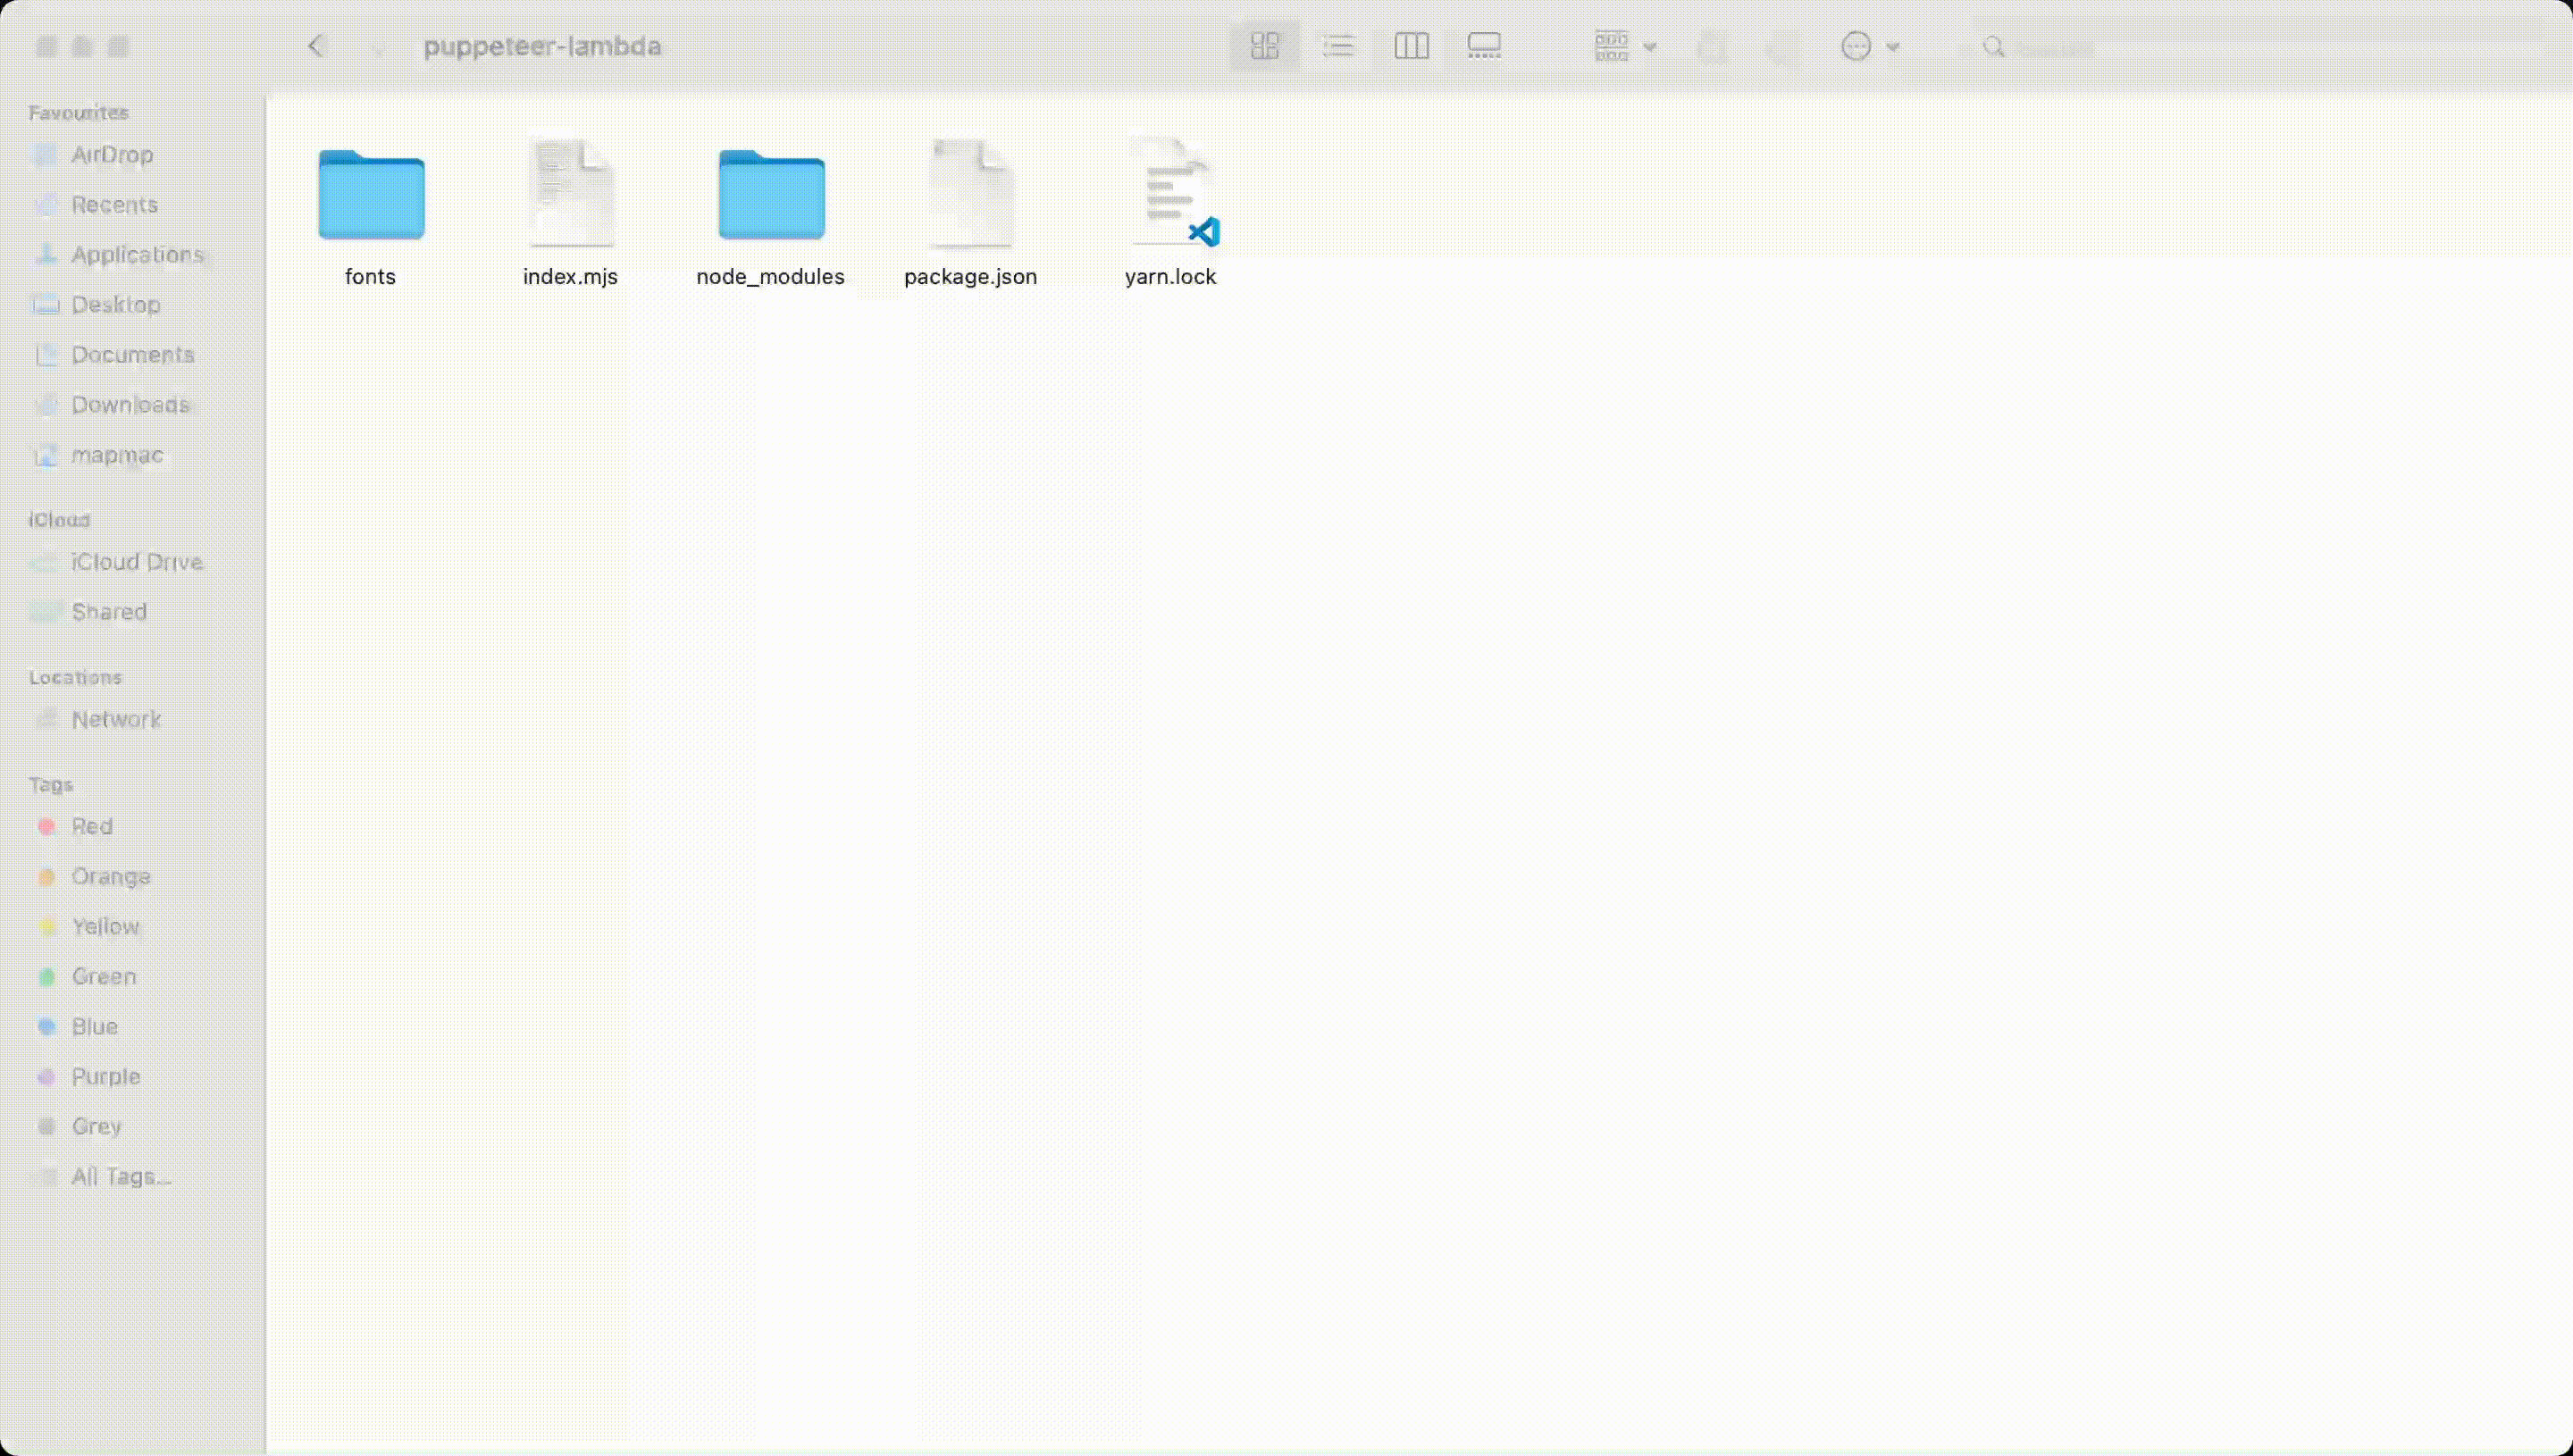Viewport: 2573px width, 1456px height.
Task: Switch to list view in the toolbar
Action: click(x=1339, y=46)
